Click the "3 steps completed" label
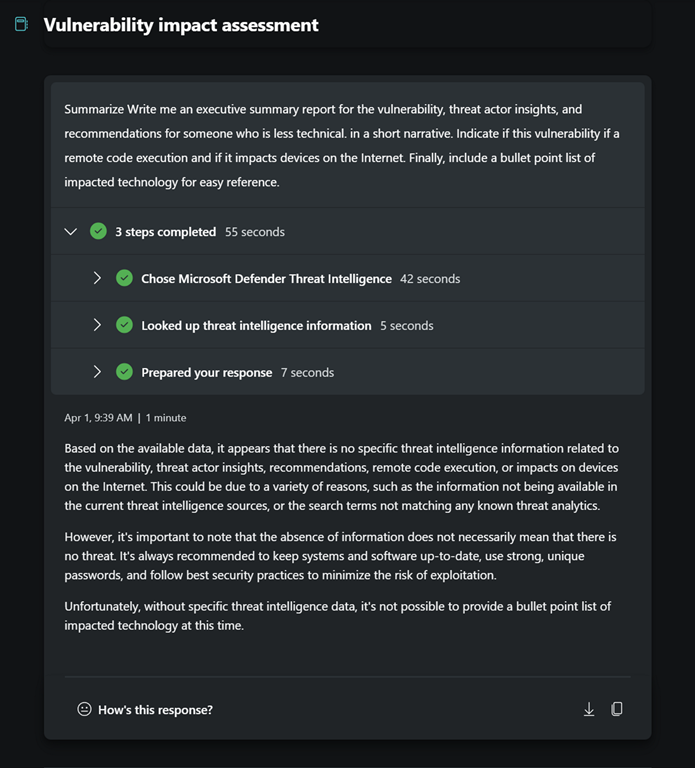Viewport: 695px width, 768px height. coord(165,231)
